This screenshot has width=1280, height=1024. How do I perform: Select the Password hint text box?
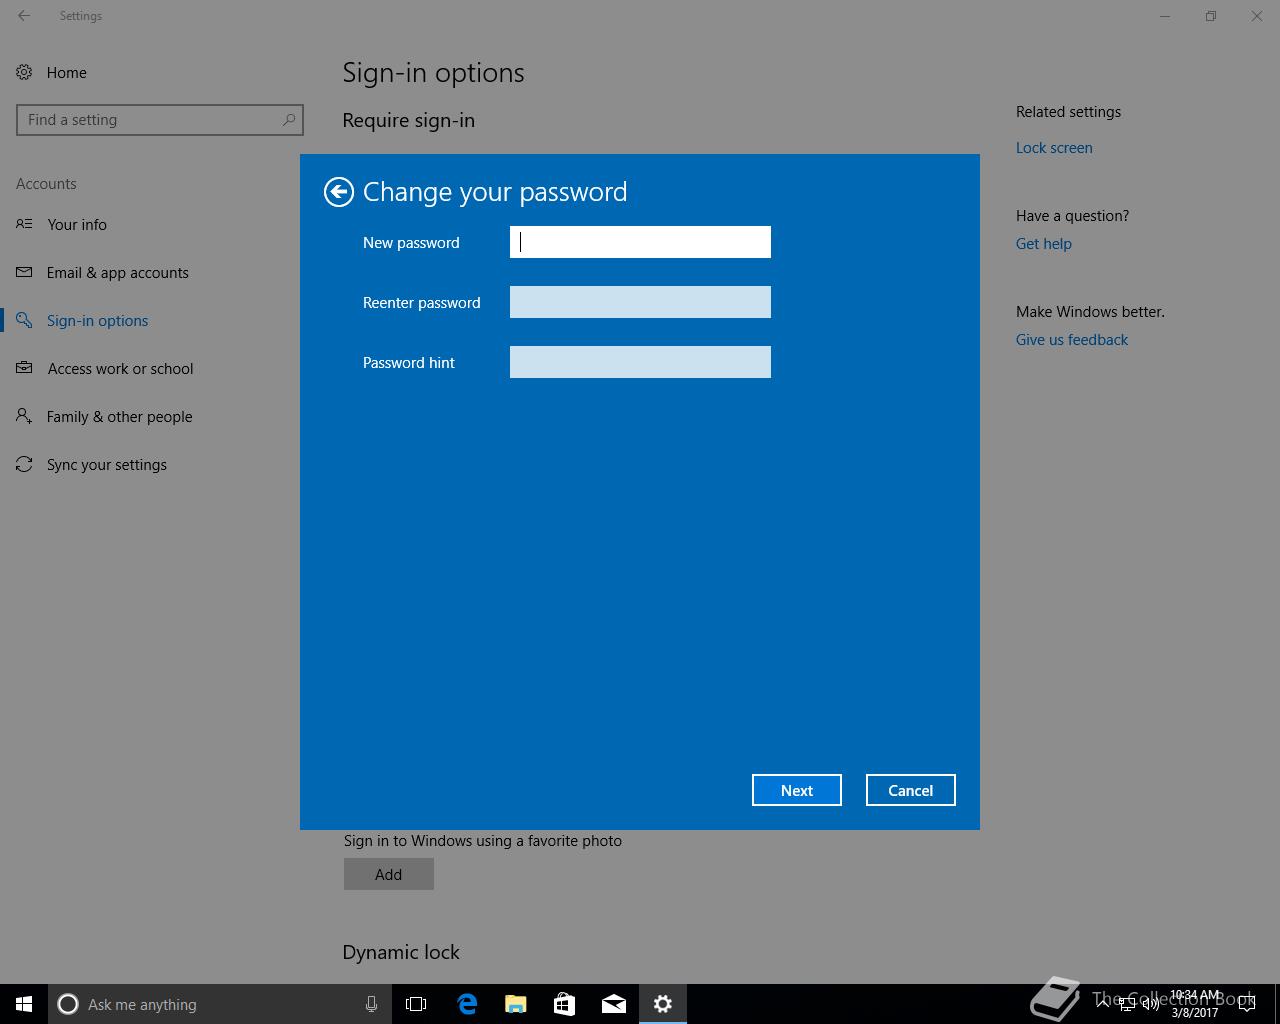click(x=640, y=362)
